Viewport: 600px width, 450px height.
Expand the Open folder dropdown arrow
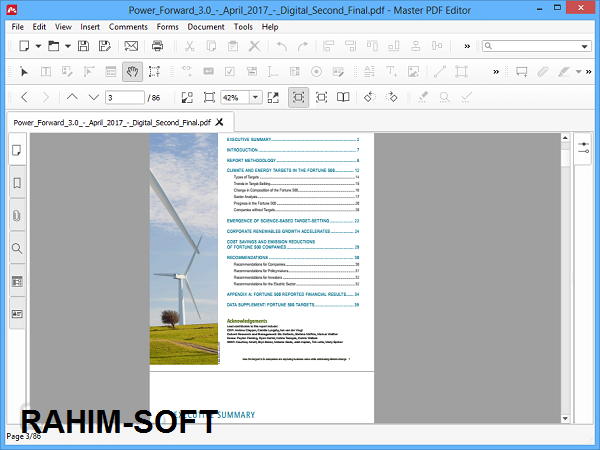(x=67, y=46)
